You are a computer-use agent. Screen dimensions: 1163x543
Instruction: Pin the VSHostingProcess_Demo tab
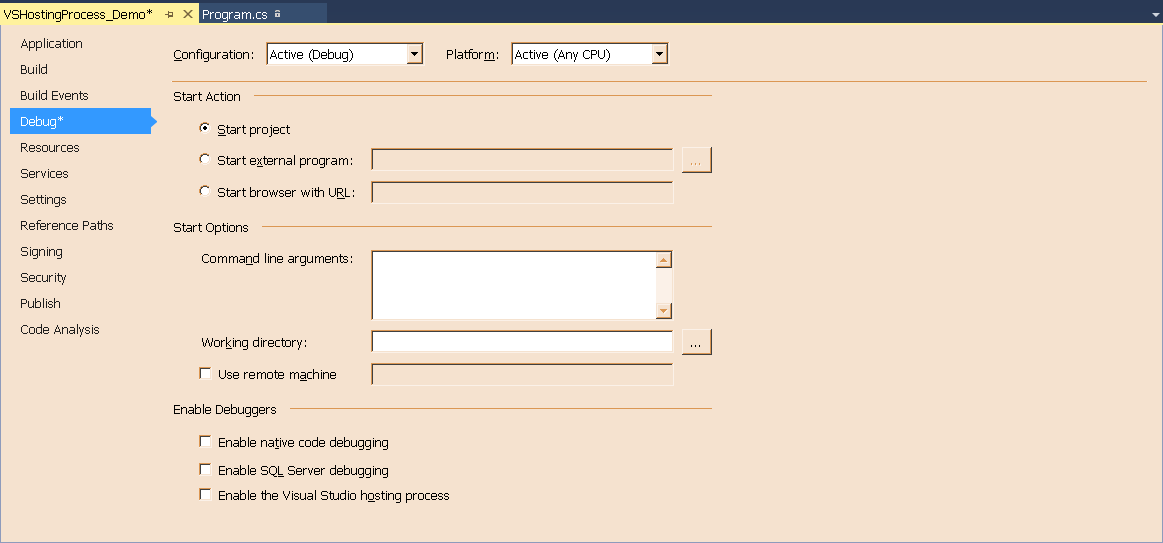click(170, 14)
